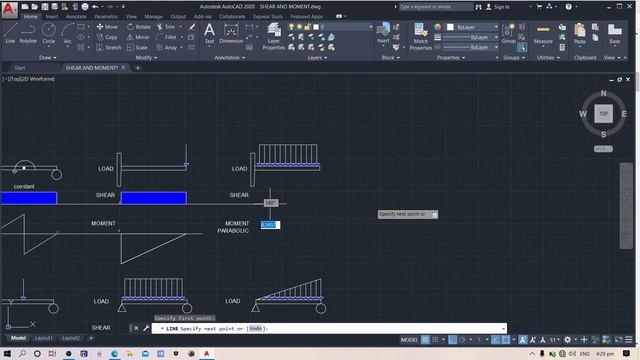The height and width of the screenshot is (360, 640).
Task: Toggle ortho mode in status bar
Action: pyautogui.click(x=452, y=340)
